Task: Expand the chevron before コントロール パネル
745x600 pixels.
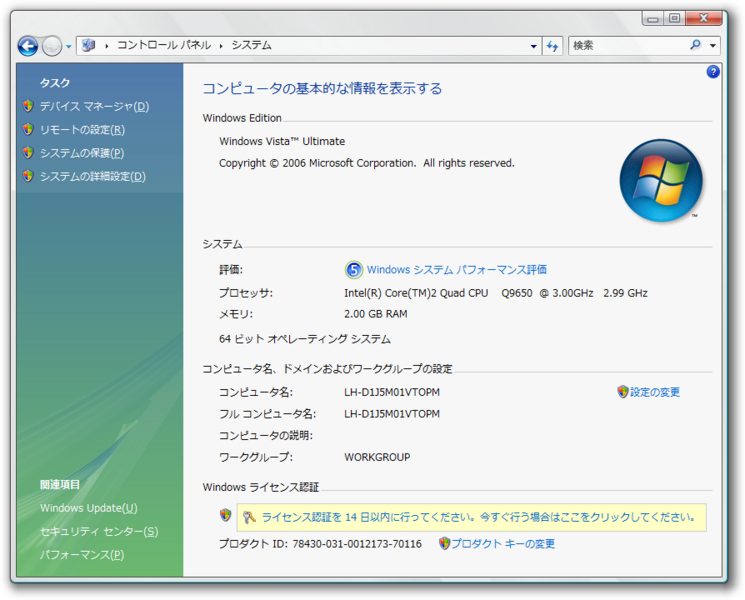Action: pyautogui.click(x=107, y=46)
